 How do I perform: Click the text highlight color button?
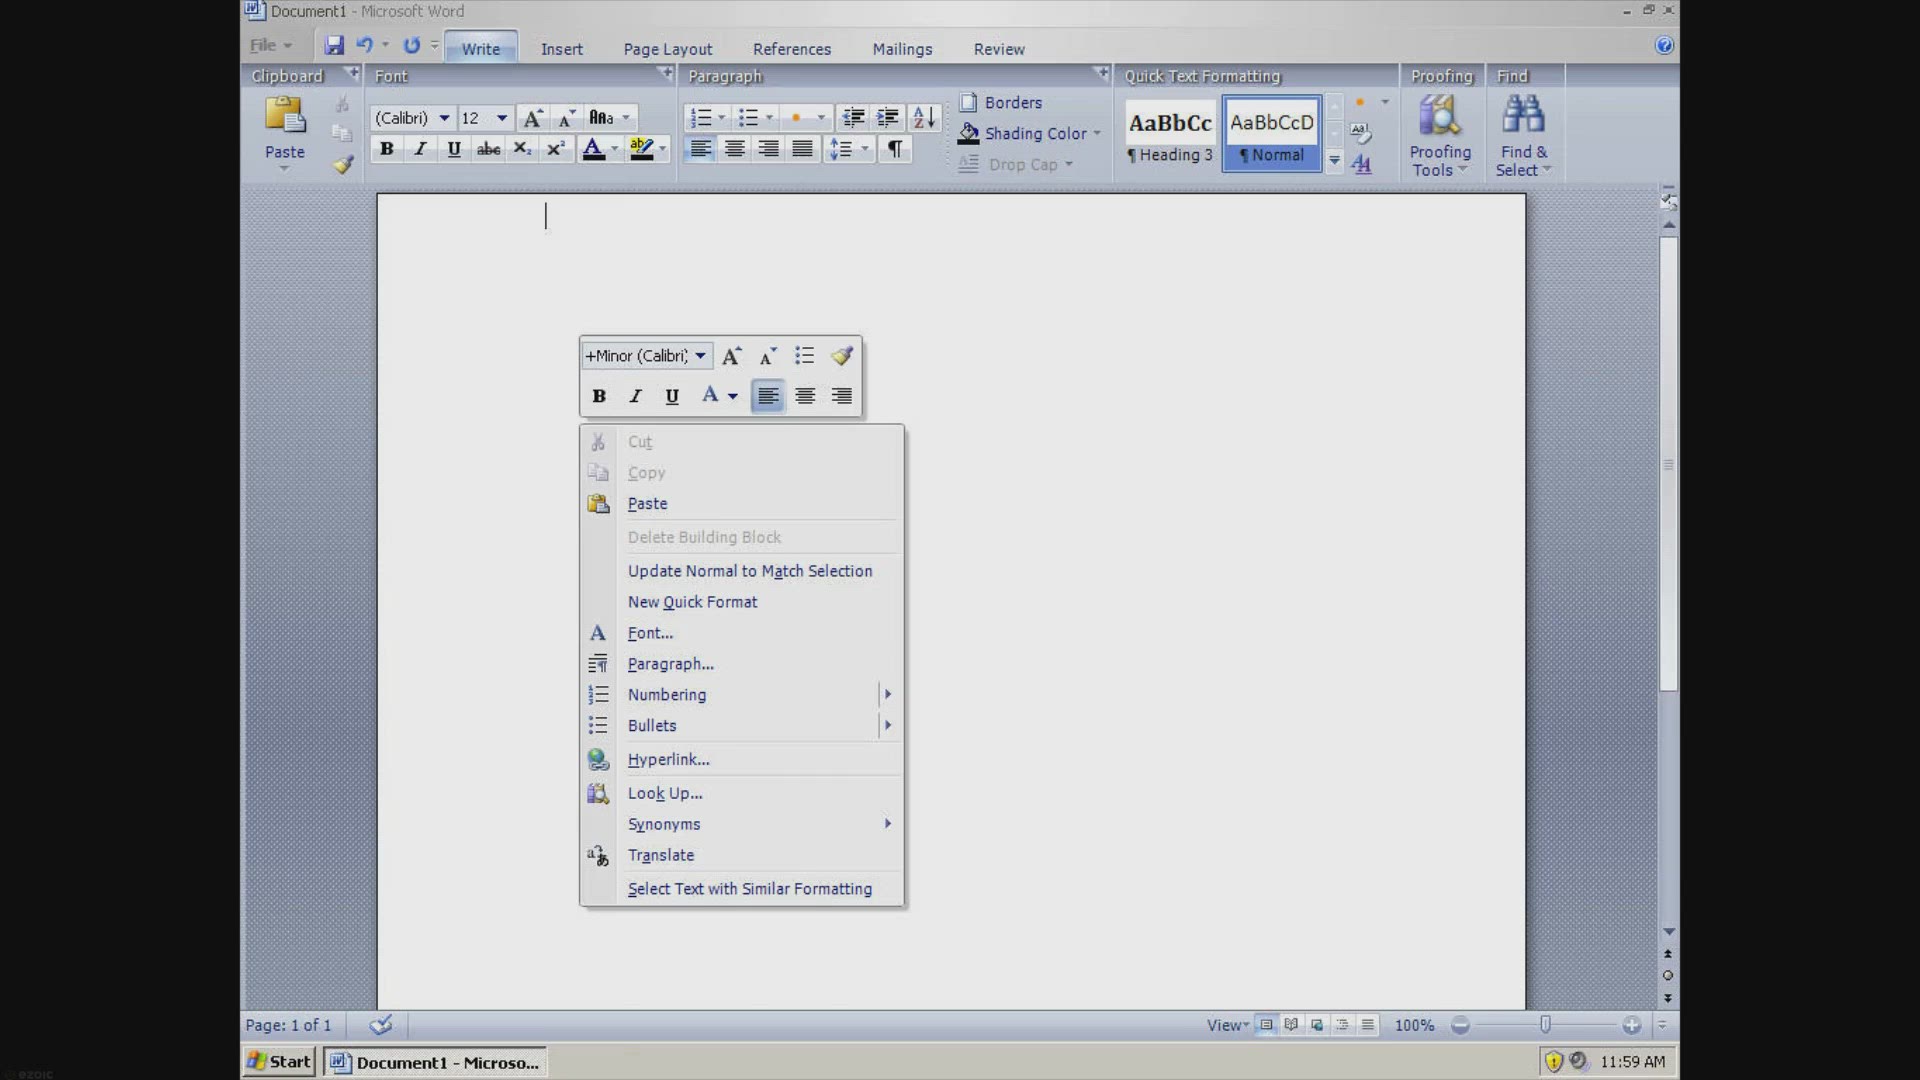point(642,149)
